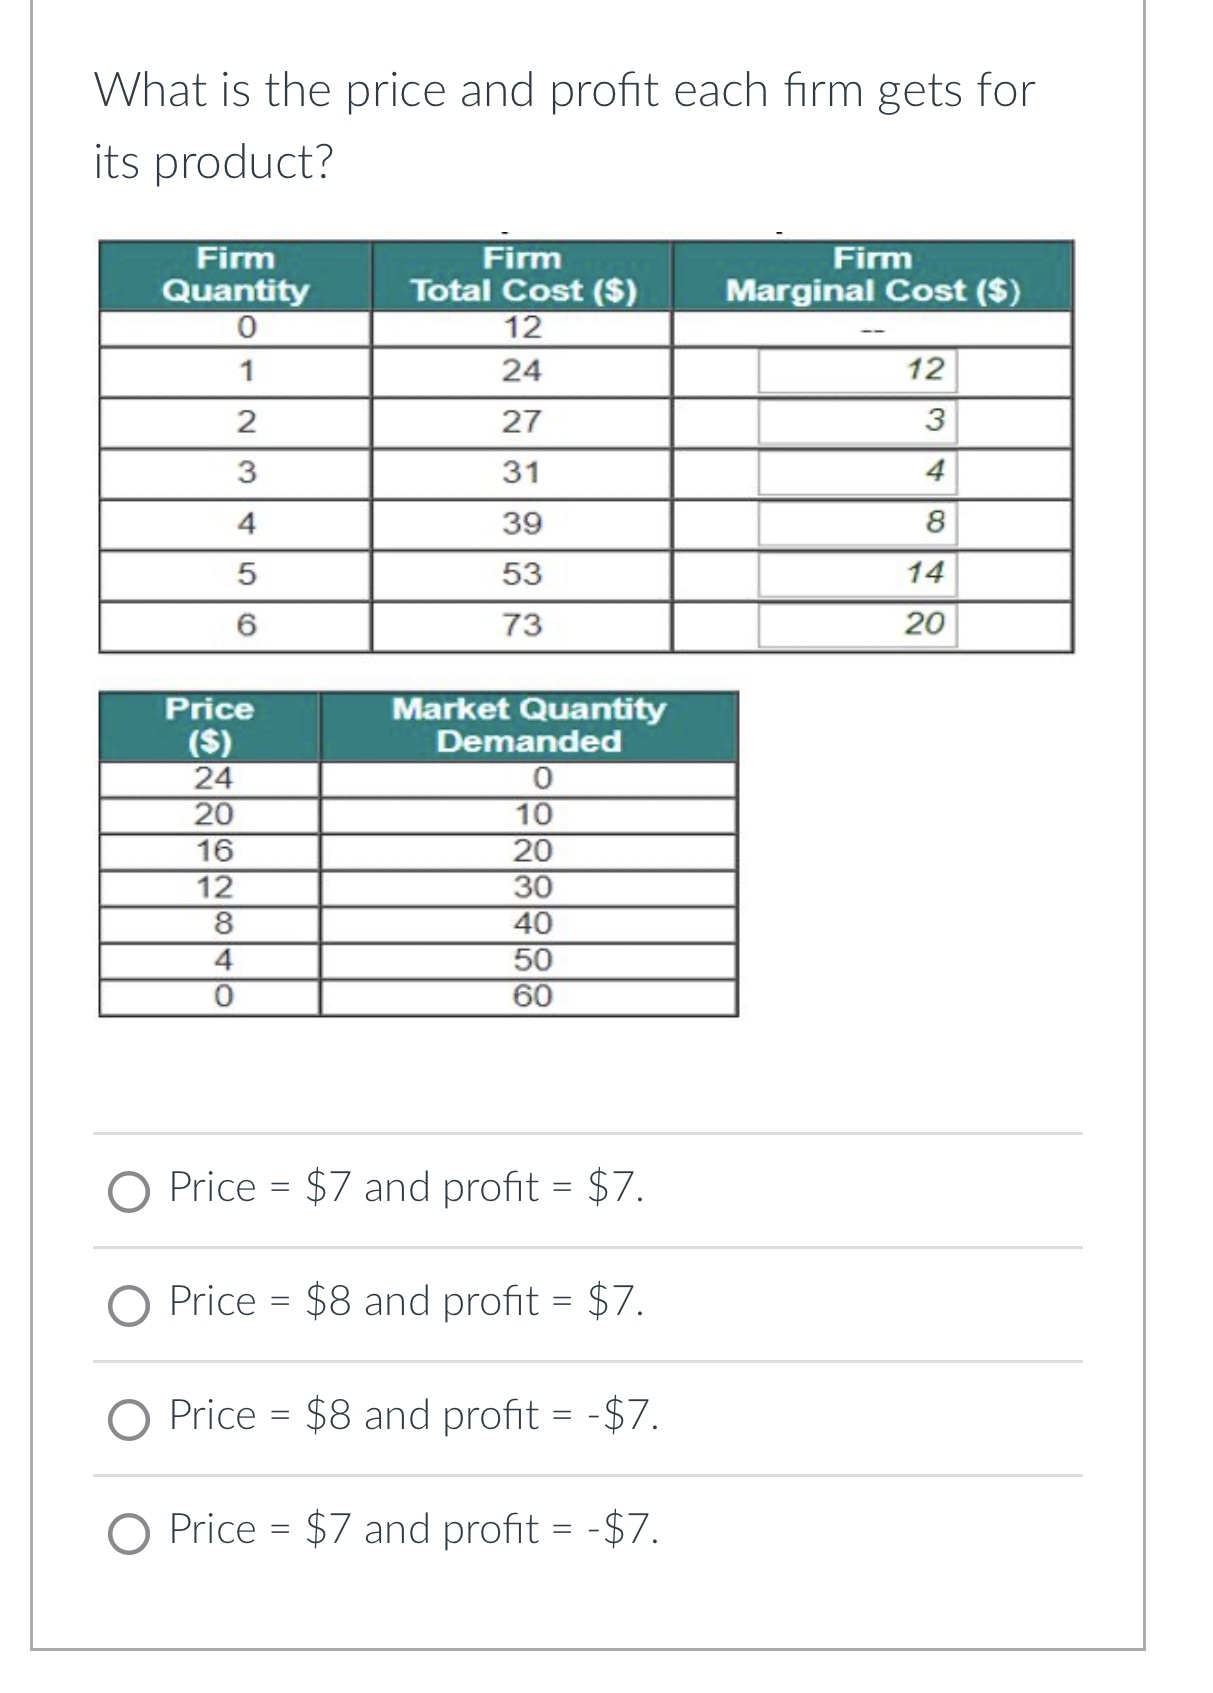Select the radio button for Price = $7 and profit = -$7
This screenshot has height=1693, width=1213.
point(127,1530)
